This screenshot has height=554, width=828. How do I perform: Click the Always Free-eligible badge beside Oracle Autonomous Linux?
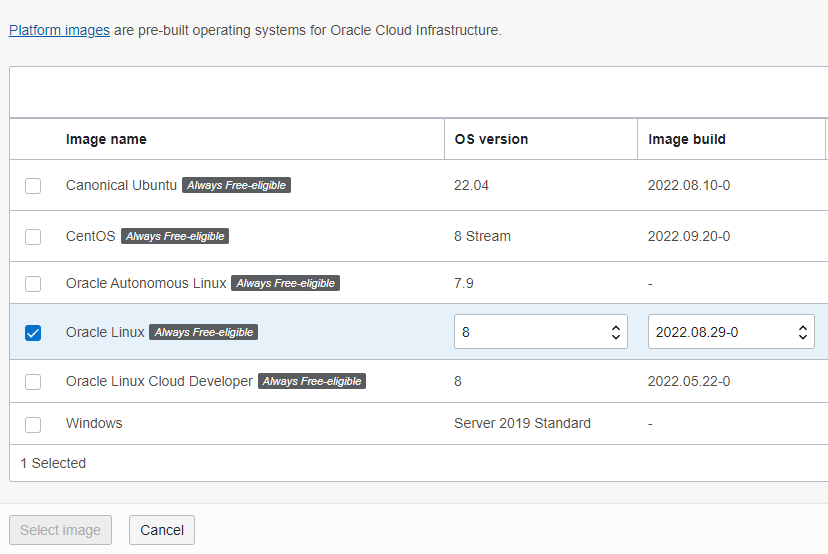286,283
